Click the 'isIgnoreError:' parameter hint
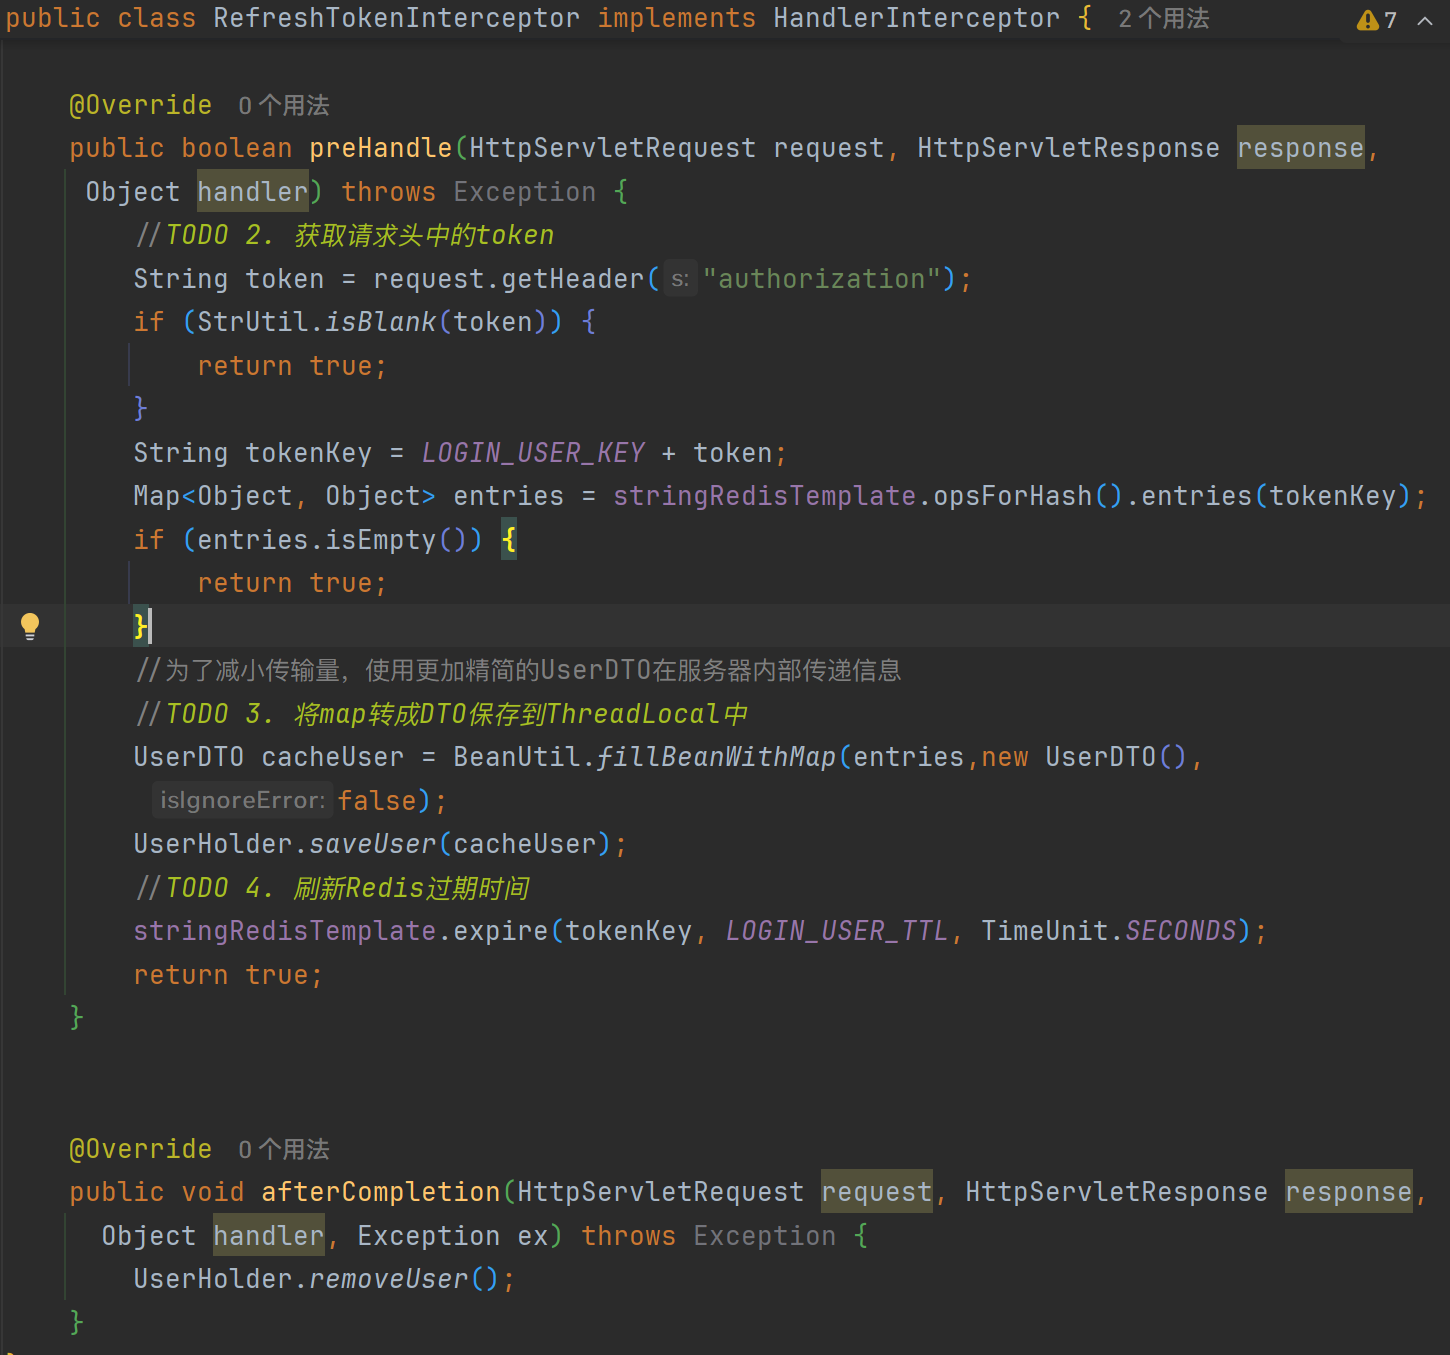Viewport: 1450px width, 1355px height. [242, 801]
